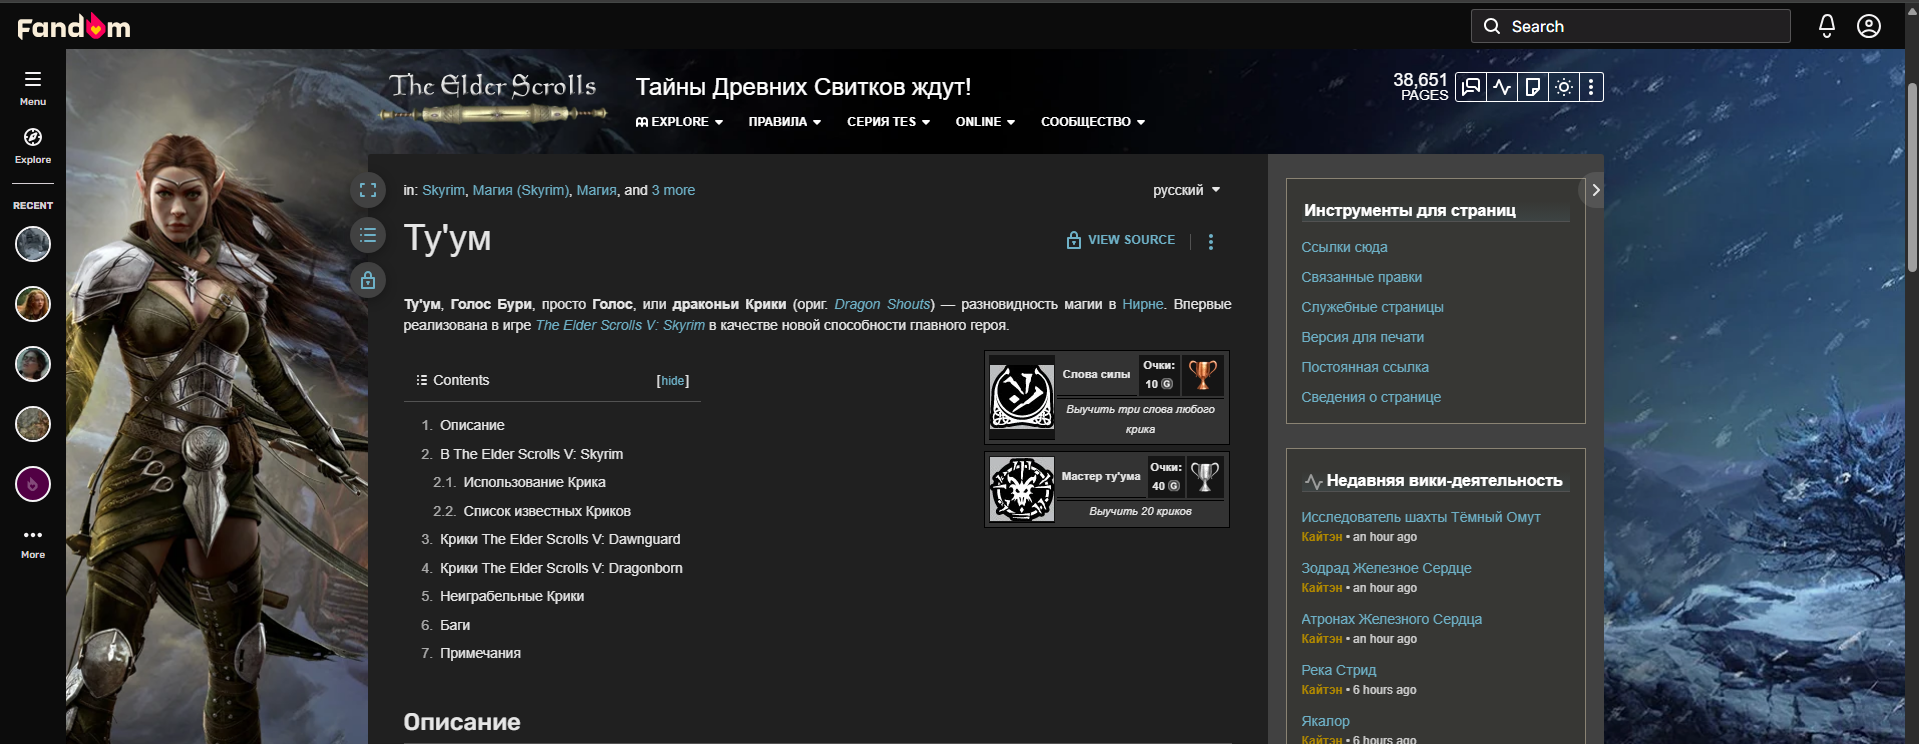The height and width of the screenshot is (744, 1919).
Task: Click VIEW SOURCE button
Action: (1121, 240)
